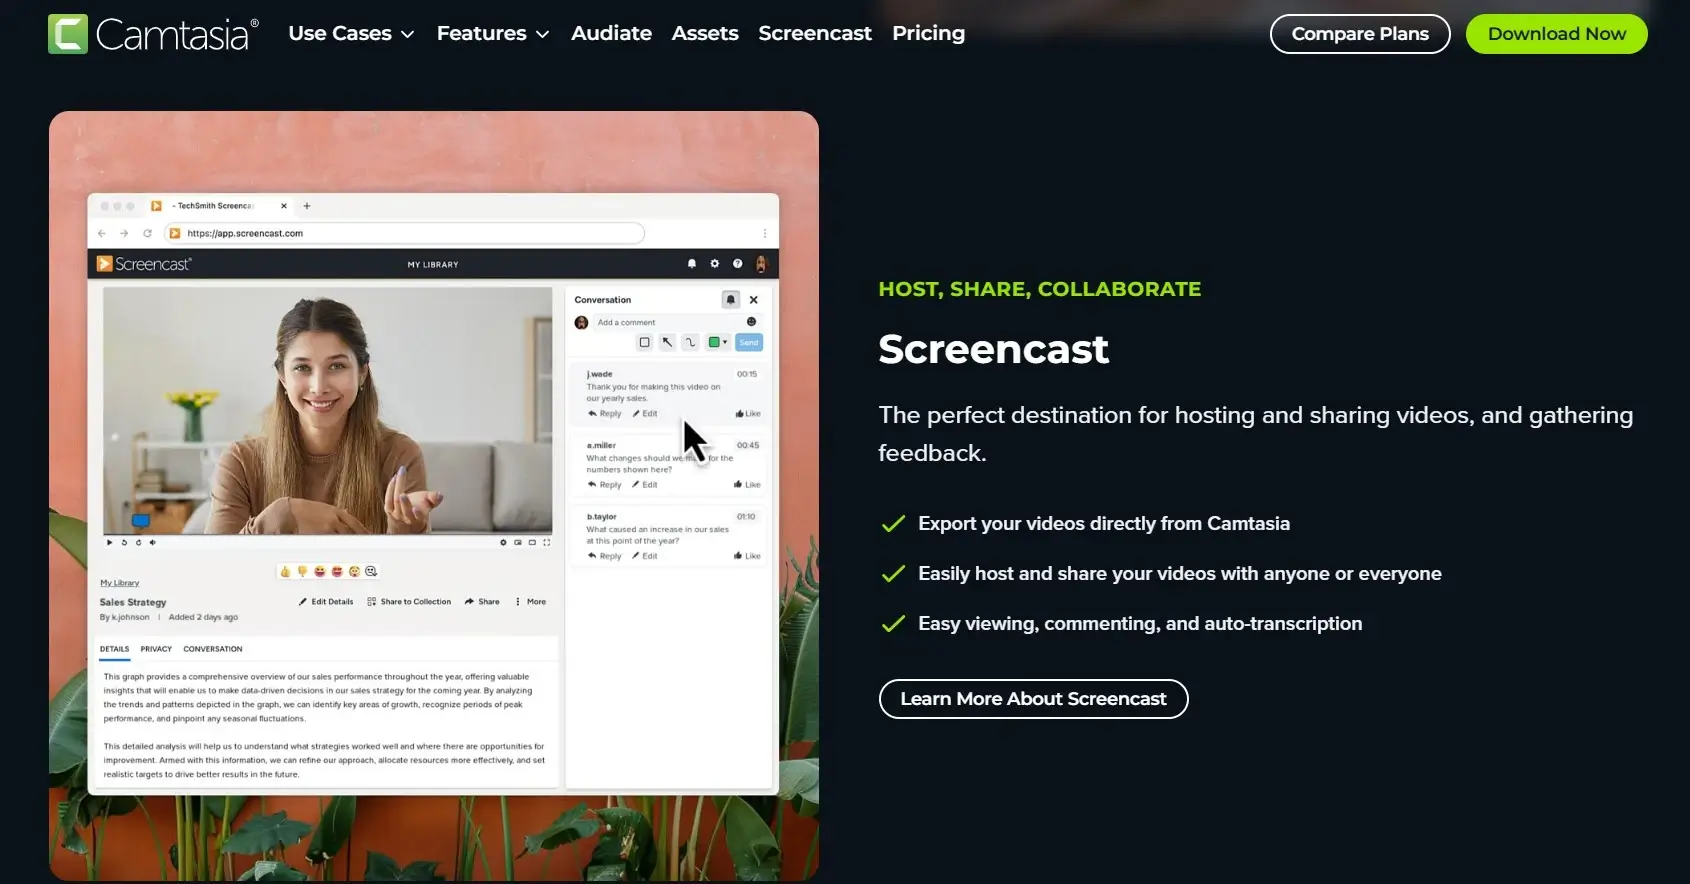
Task: Click the Download Now button
Action: 1556,34
